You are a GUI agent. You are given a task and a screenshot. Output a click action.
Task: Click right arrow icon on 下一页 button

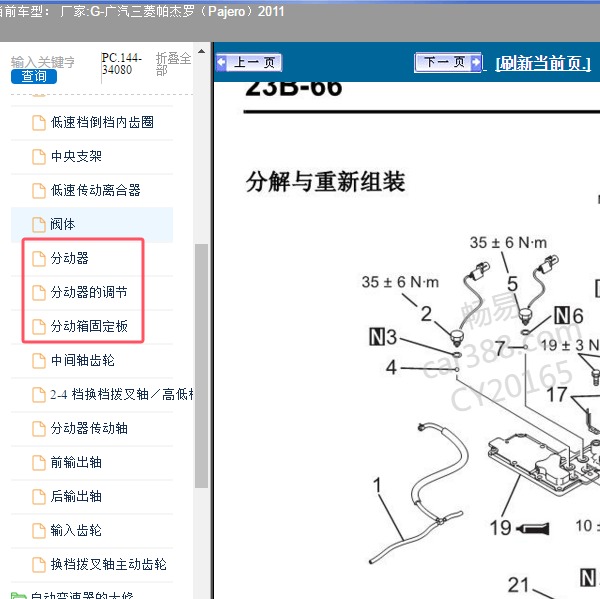point(476,62)
